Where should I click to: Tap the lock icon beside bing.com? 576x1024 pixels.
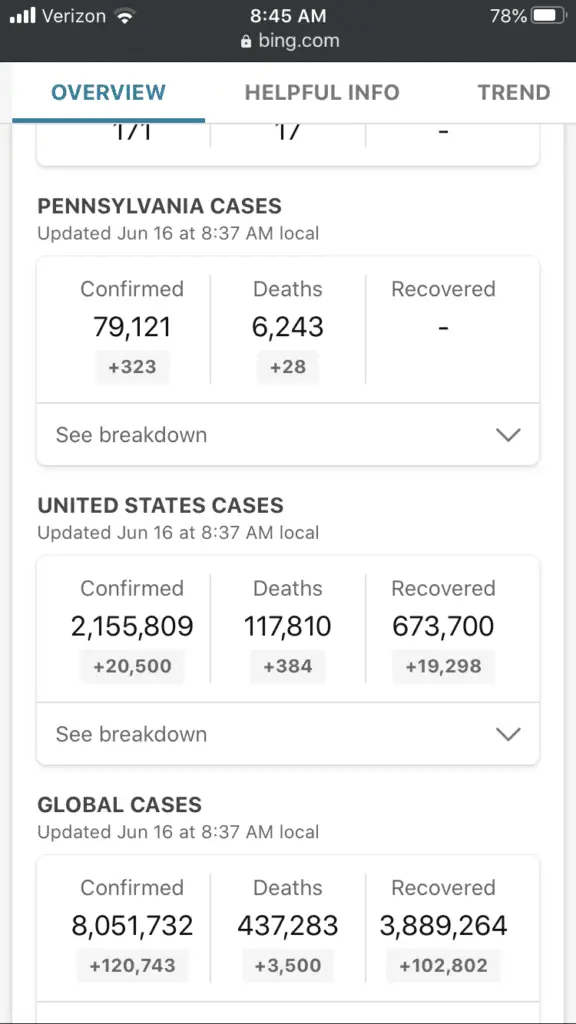coord(246,42)
